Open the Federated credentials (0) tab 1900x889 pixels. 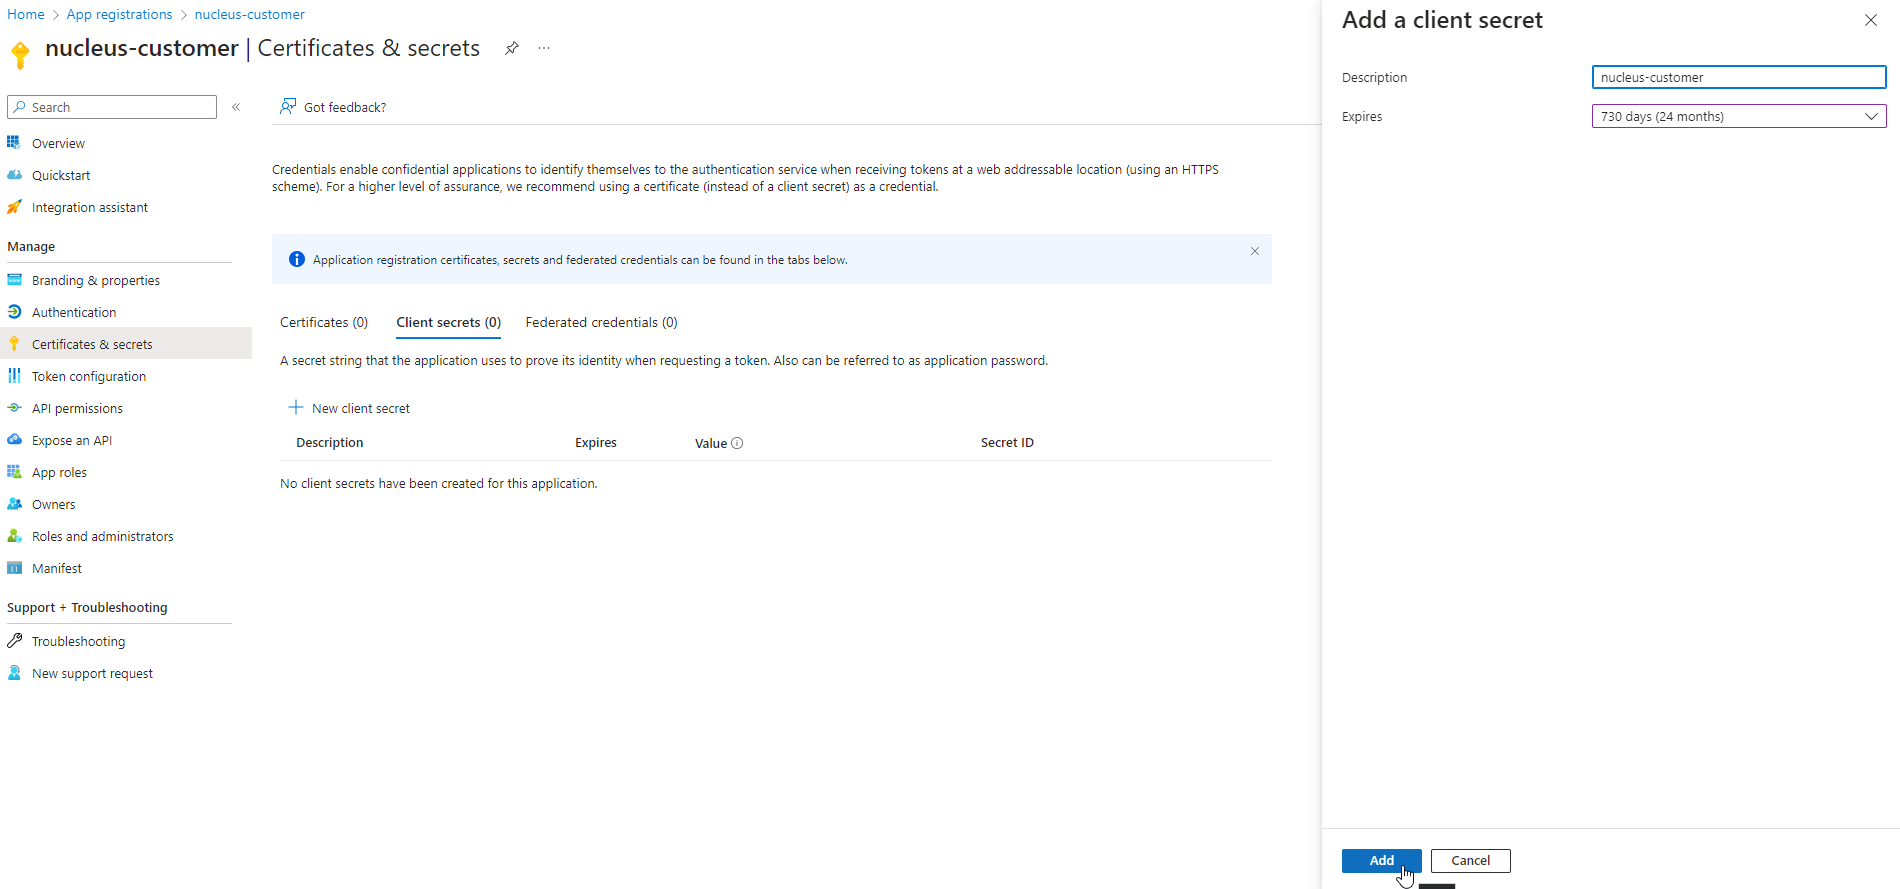point(602,322)
